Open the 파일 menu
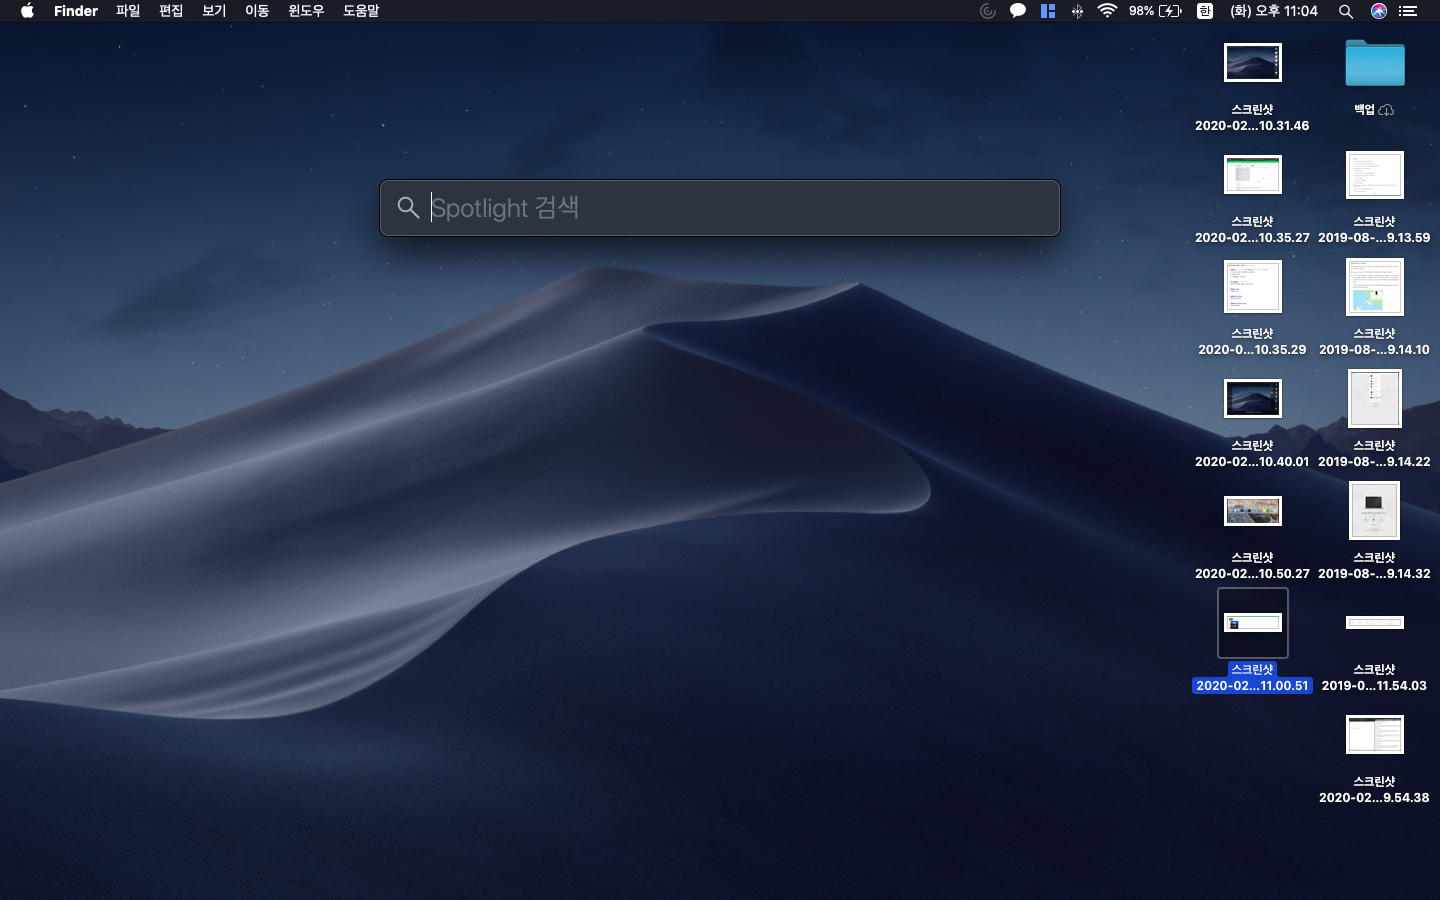The height and width of the screenshot is (900, 1440). (x=128, y=11)
